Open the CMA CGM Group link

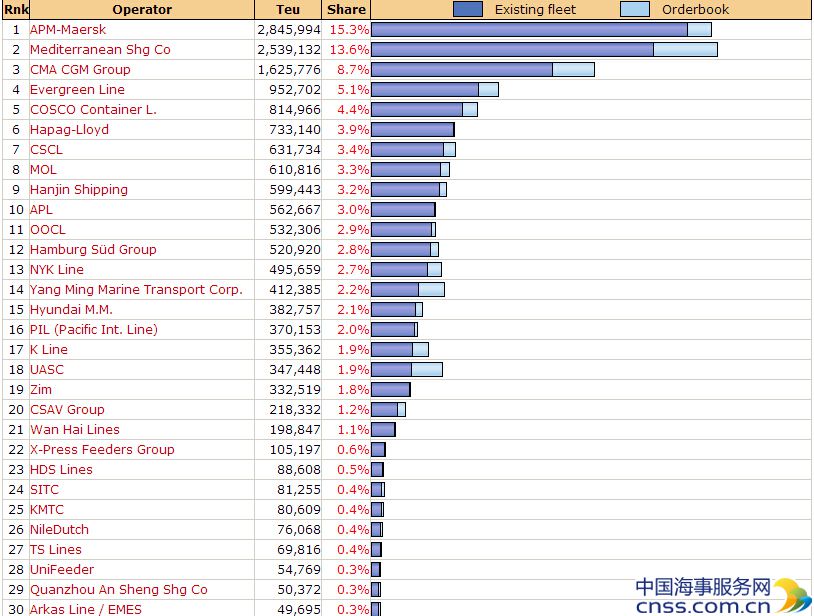[x=80, y=70]
